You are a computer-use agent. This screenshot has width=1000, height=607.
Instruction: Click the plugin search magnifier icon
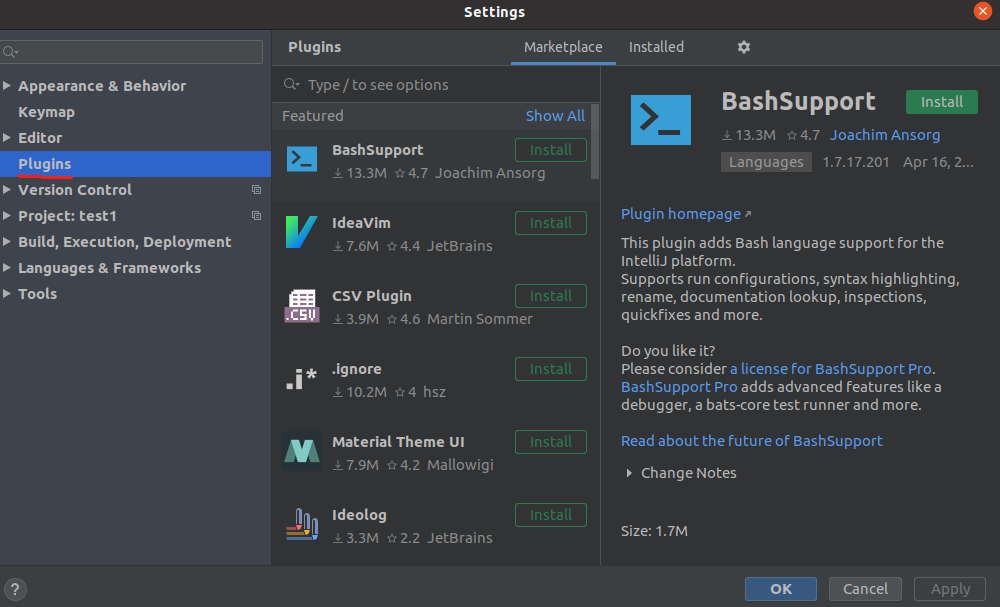(x=291, y=84)
